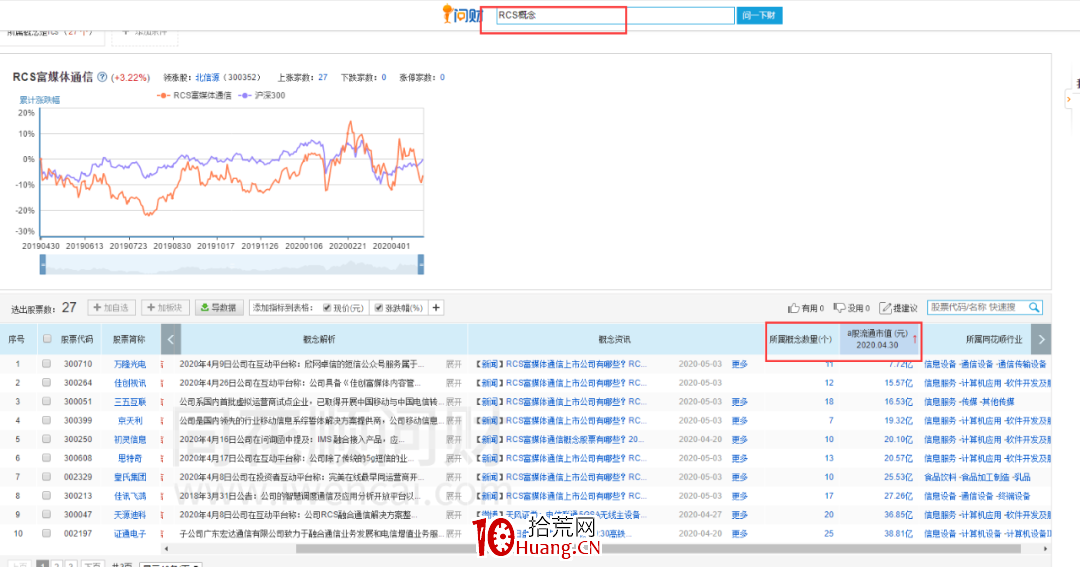Viewport: 1080px width, 567px height.
Task: Check the row checkbox for stock 300250
Action: (46, 439)
